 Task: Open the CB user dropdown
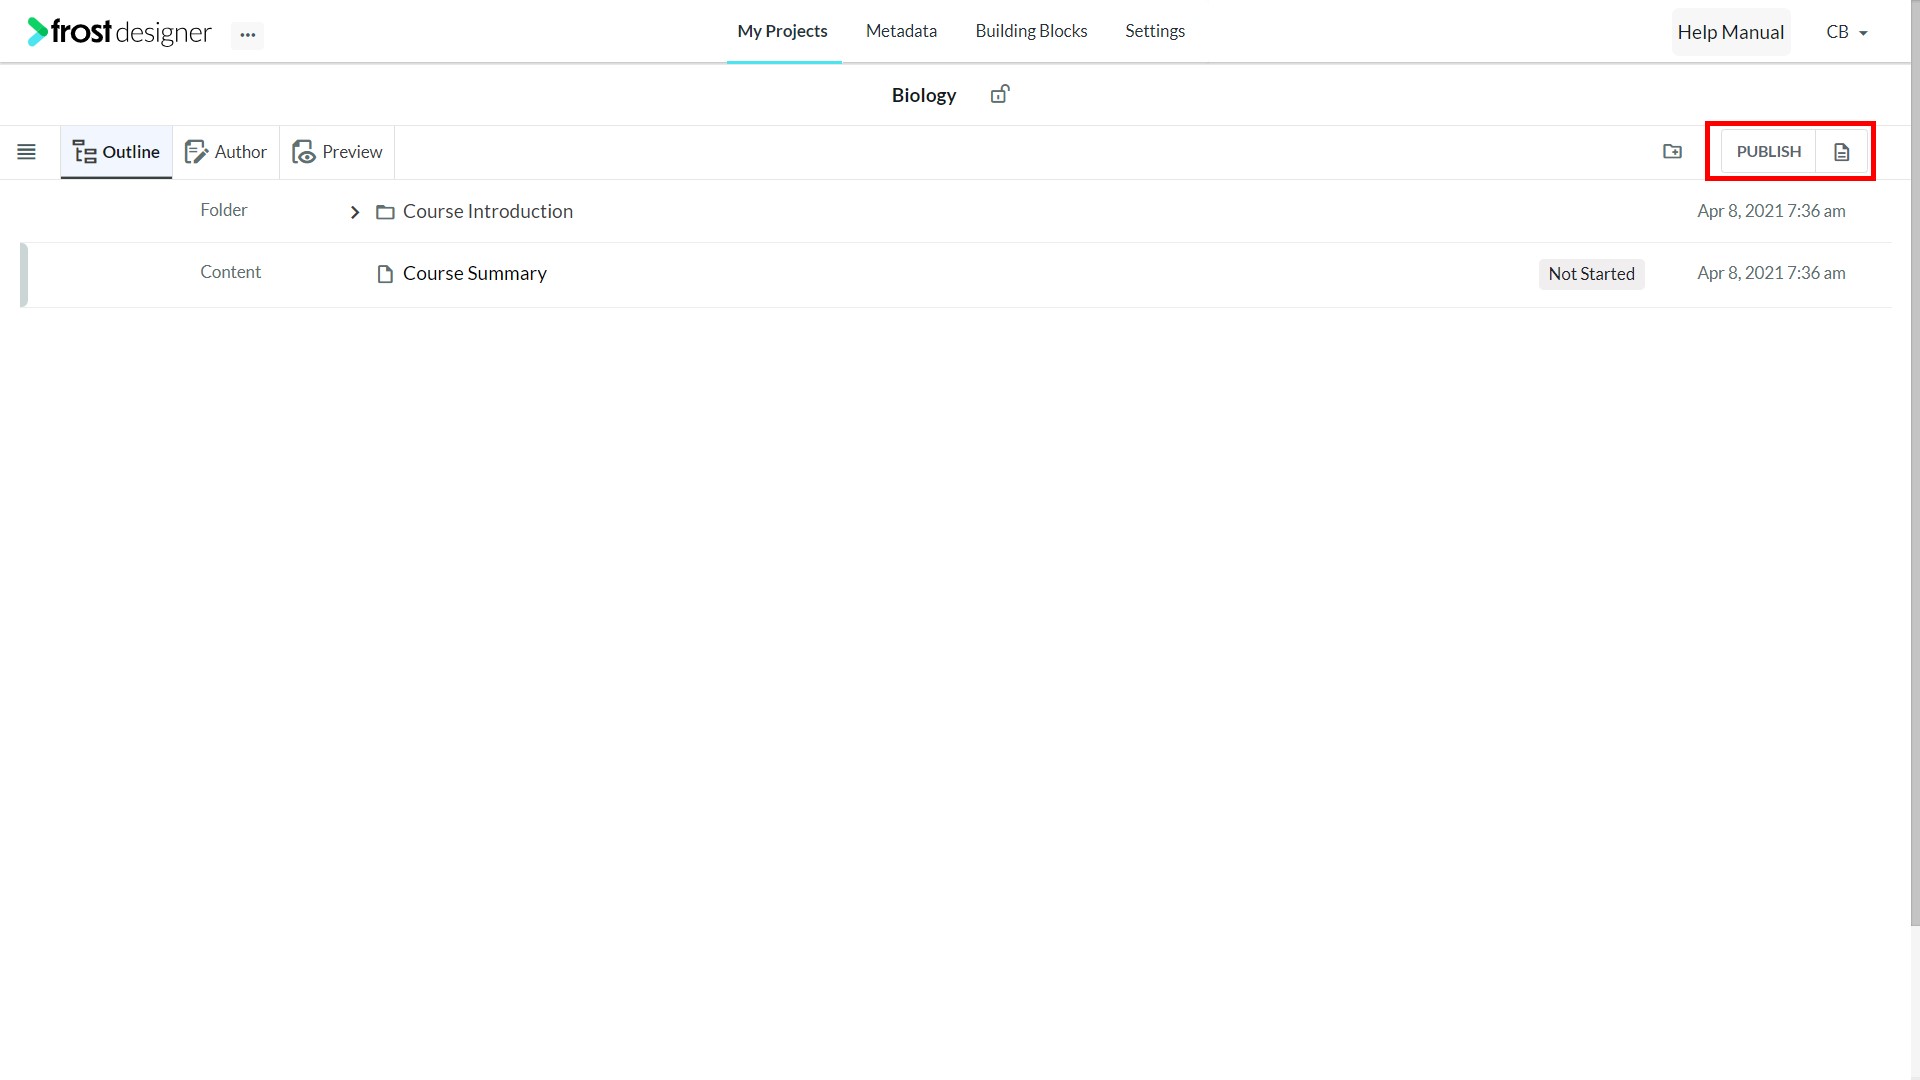[1847, 32]
